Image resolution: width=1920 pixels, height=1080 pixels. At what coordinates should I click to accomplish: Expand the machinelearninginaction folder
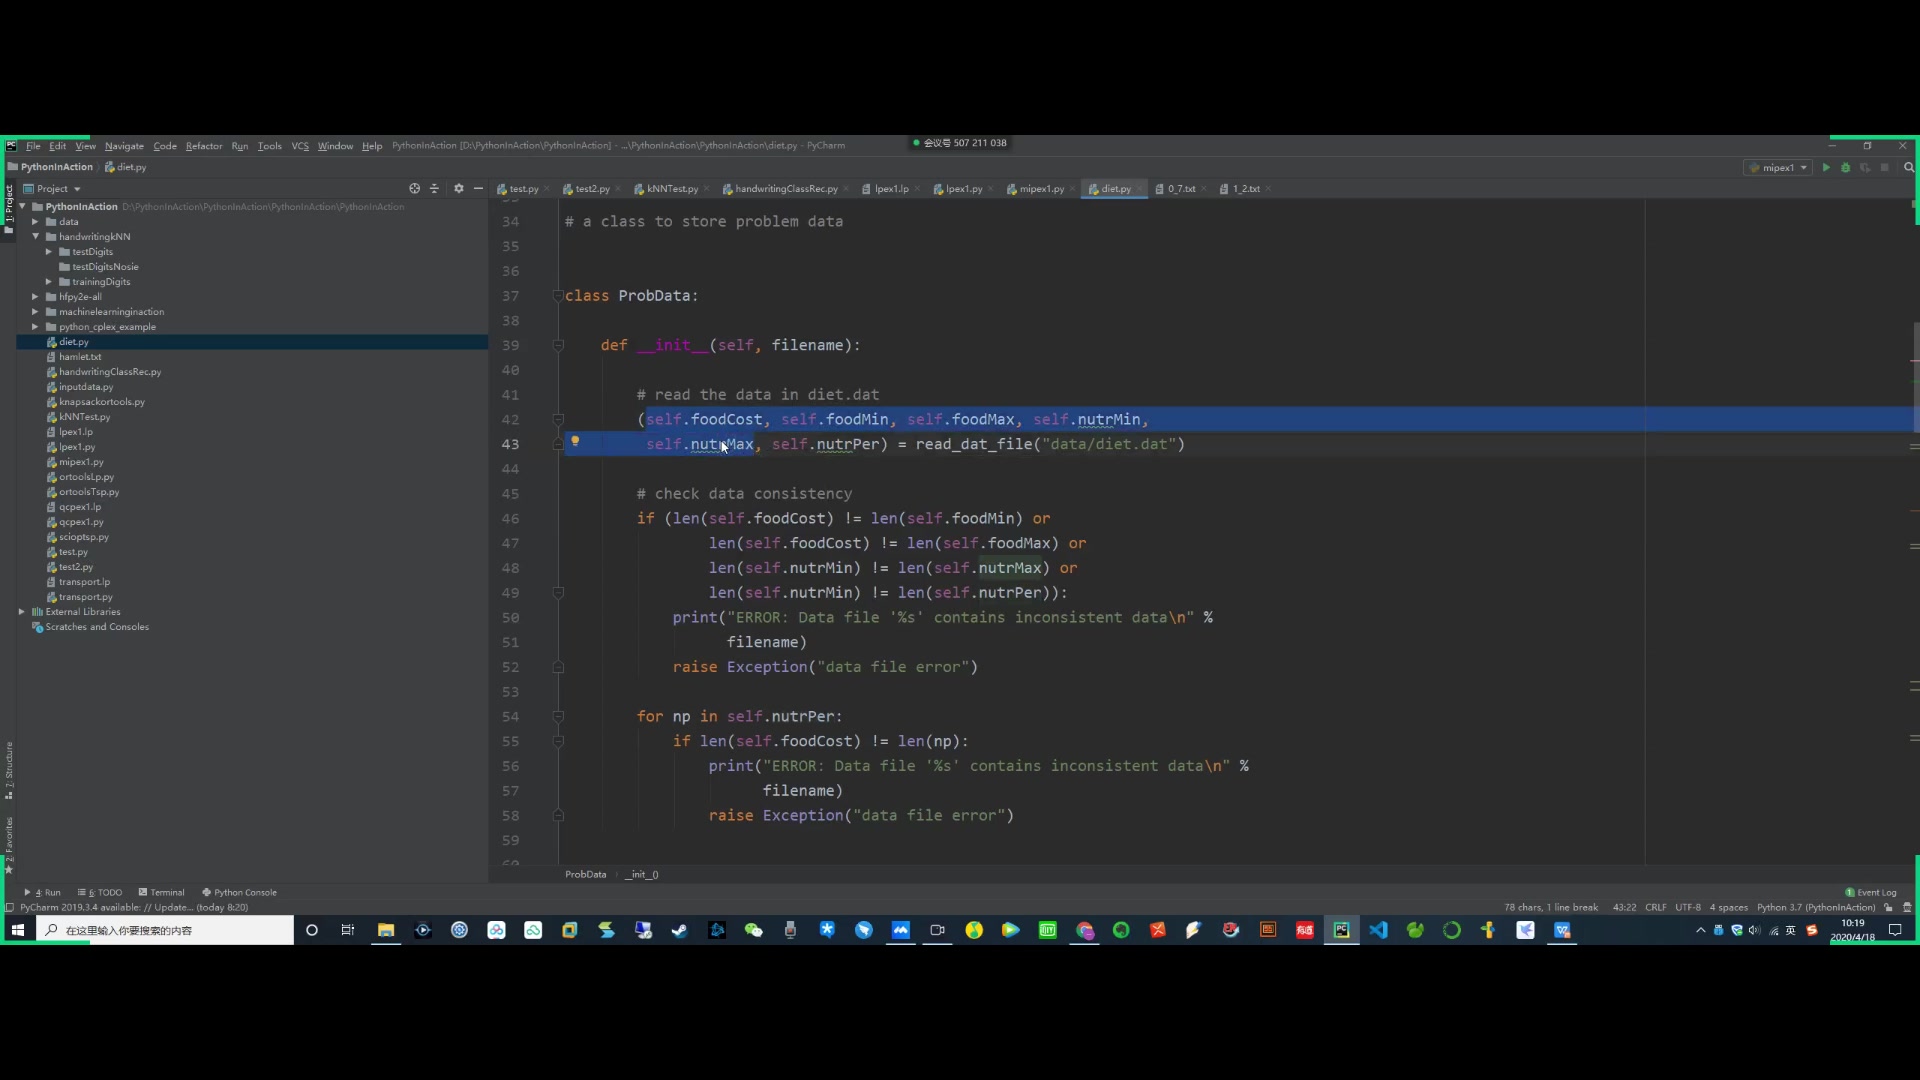[35, 312]
